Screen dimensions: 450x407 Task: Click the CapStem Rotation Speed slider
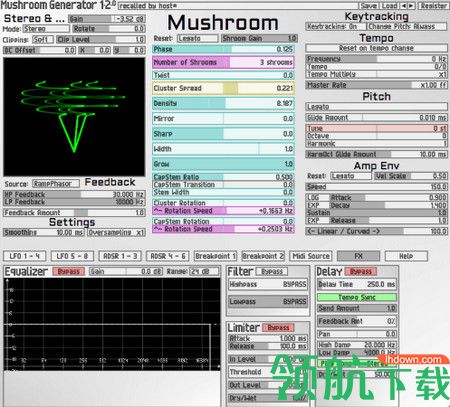point(223,229)
